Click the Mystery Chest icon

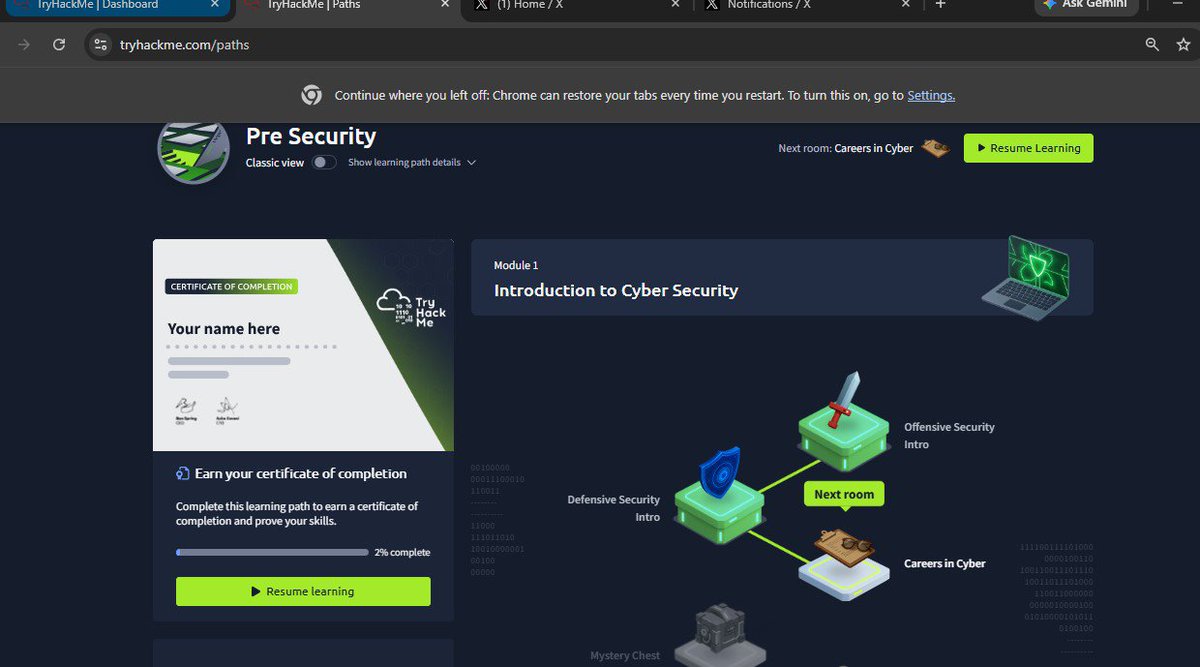(x=719, y=636)
